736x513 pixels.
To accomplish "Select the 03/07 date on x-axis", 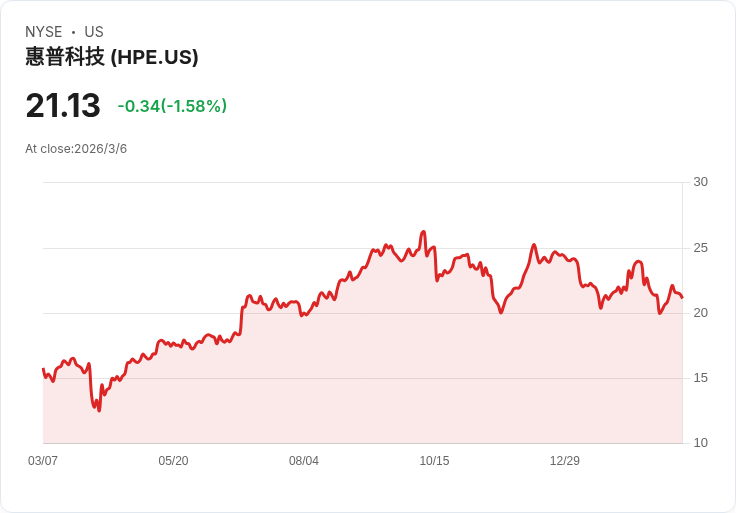I will click(x=43, y=461).
